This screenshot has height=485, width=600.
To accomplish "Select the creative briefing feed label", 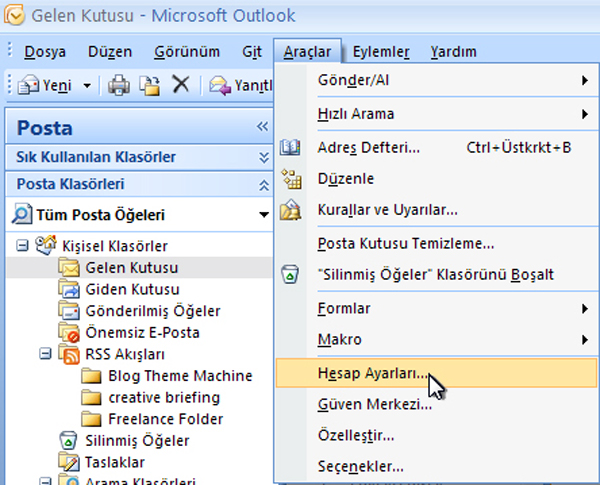I will click(164, 398).
